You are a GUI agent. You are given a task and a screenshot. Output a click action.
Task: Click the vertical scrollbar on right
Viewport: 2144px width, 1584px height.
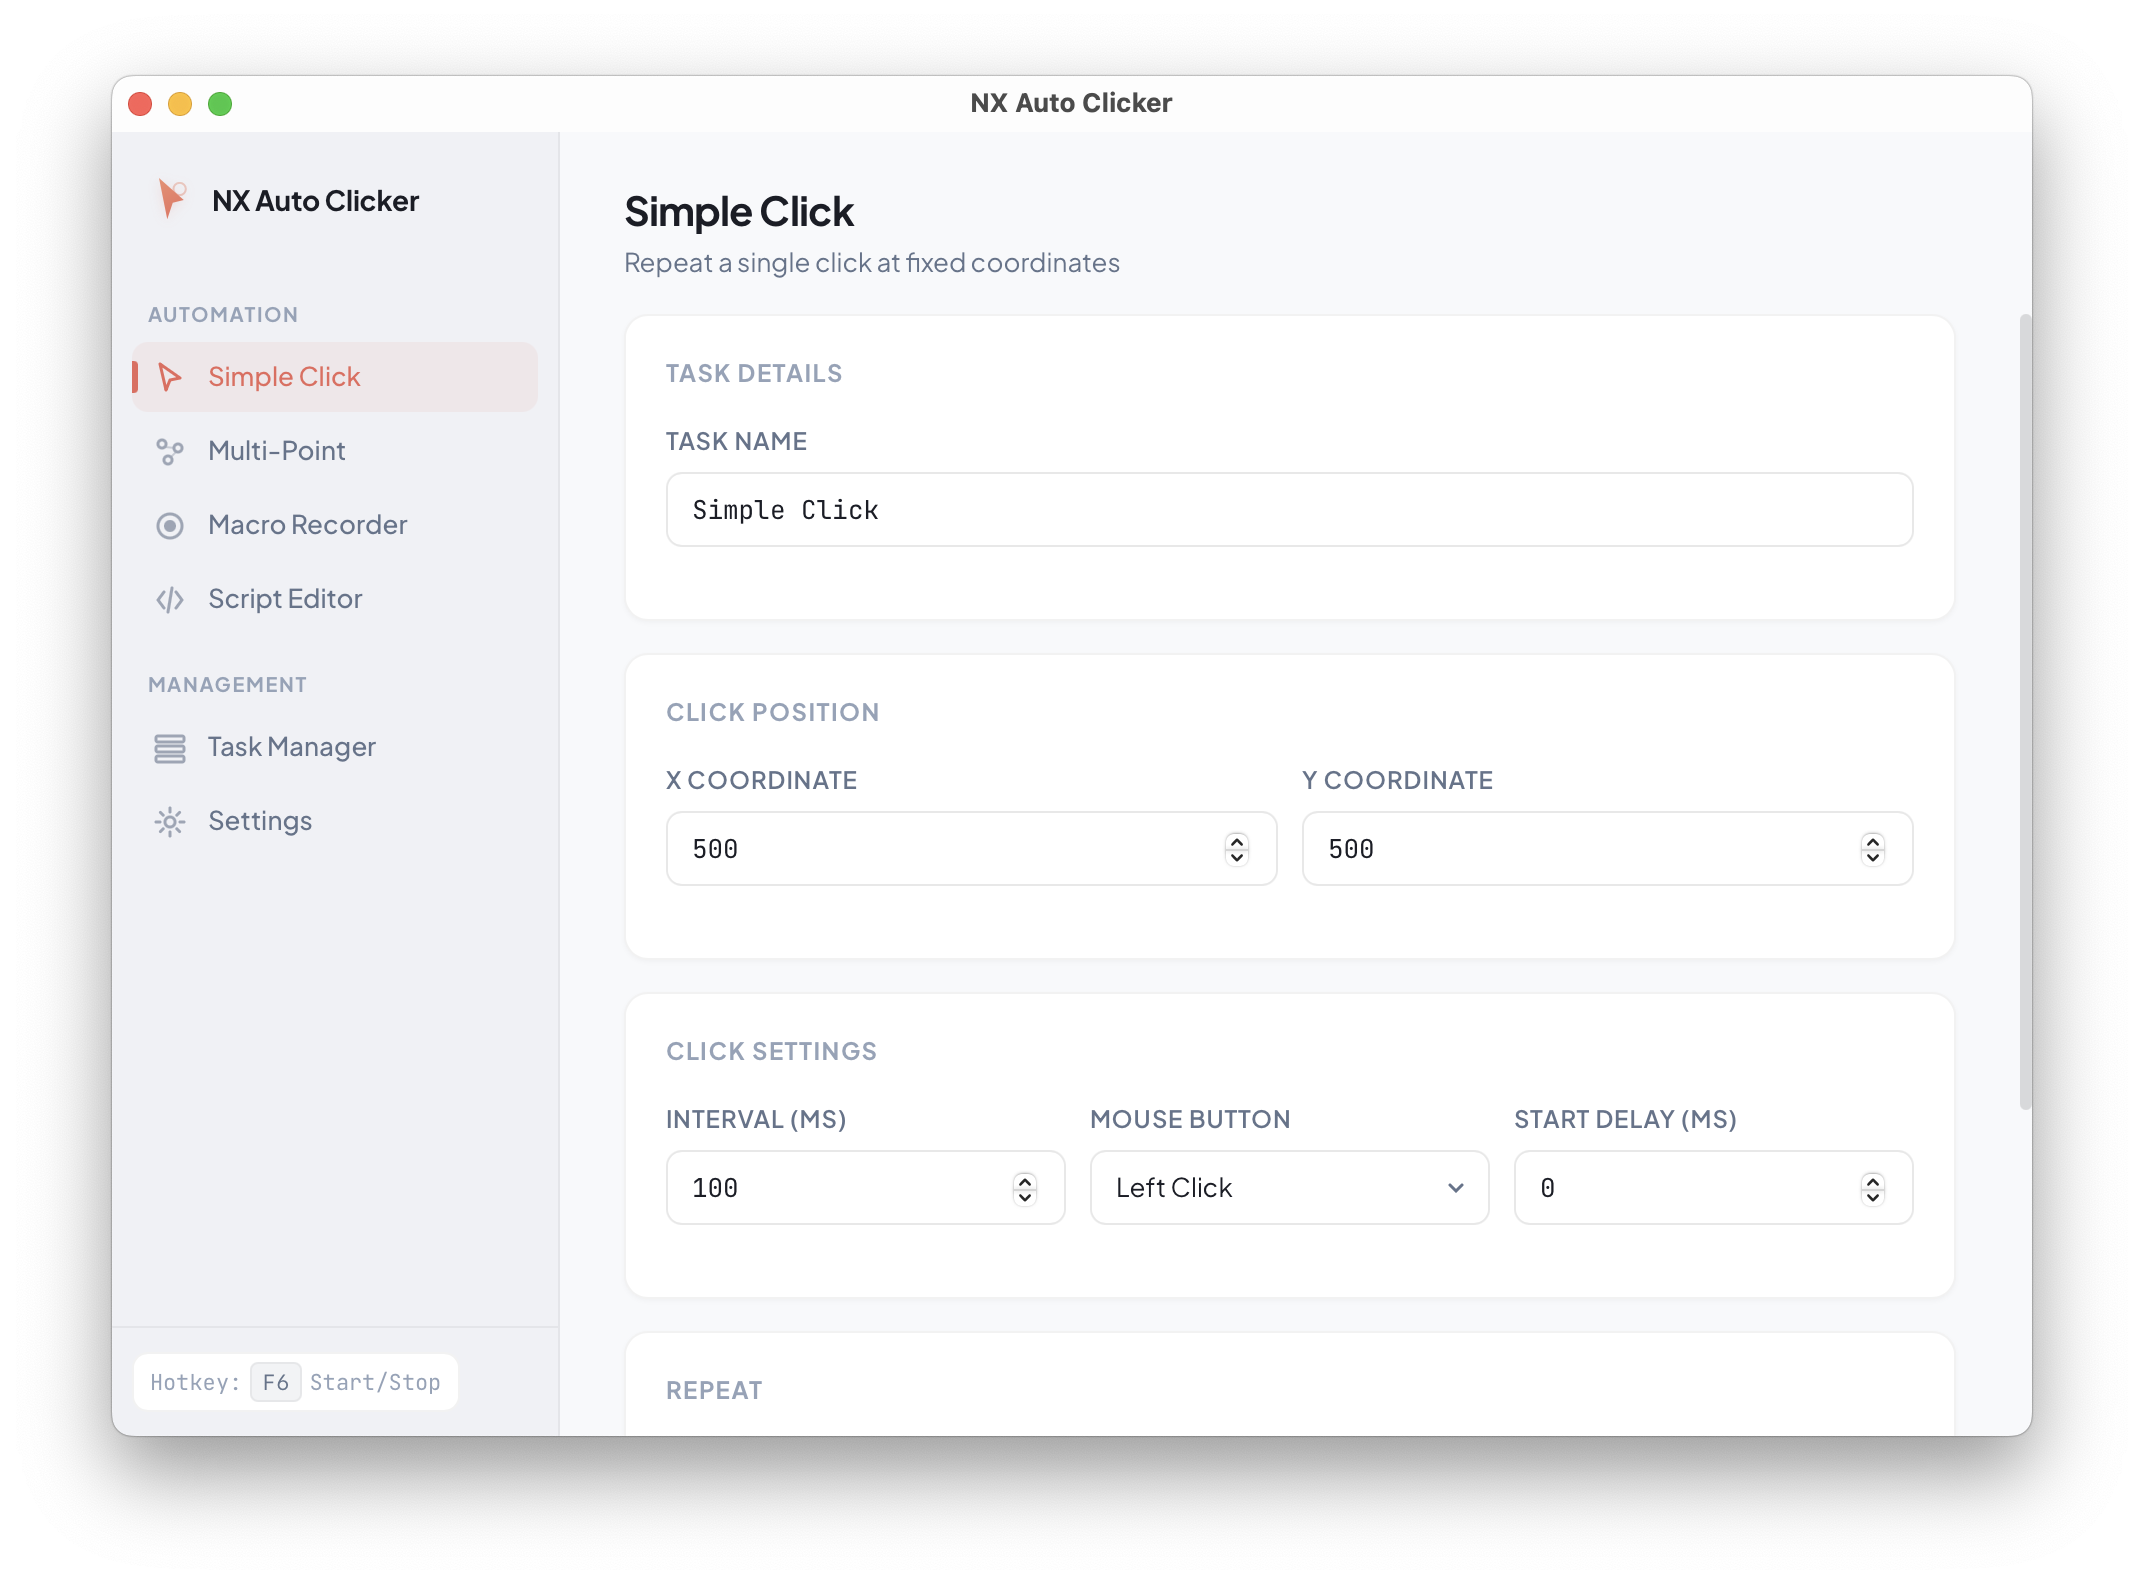click(2025, 710)
